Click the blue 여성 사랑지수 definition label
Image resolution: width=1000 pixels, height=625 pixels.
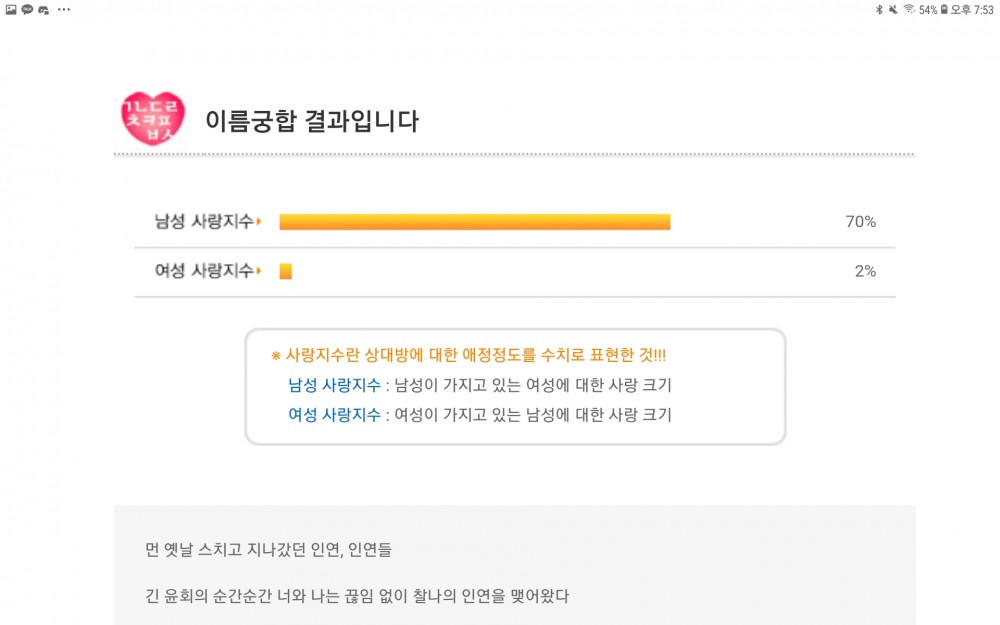pos(334,415)
